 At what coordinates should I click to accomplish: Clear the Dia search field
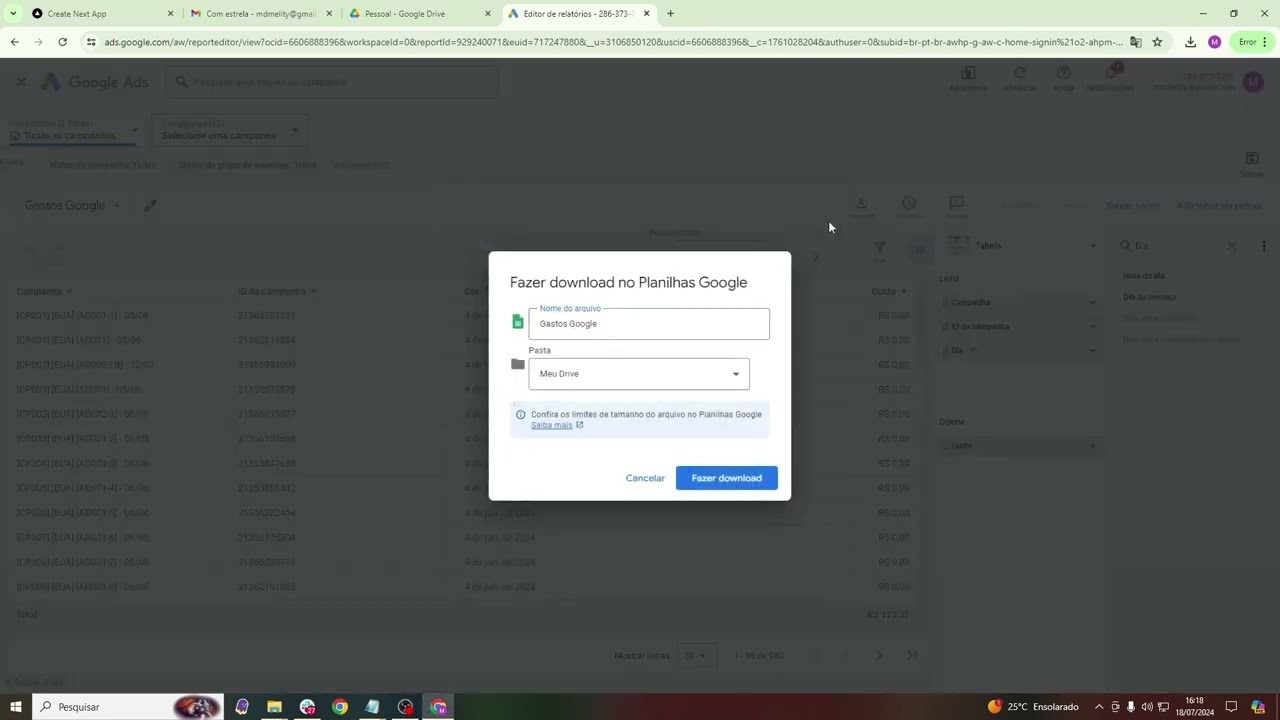[x=1232, y=246]
